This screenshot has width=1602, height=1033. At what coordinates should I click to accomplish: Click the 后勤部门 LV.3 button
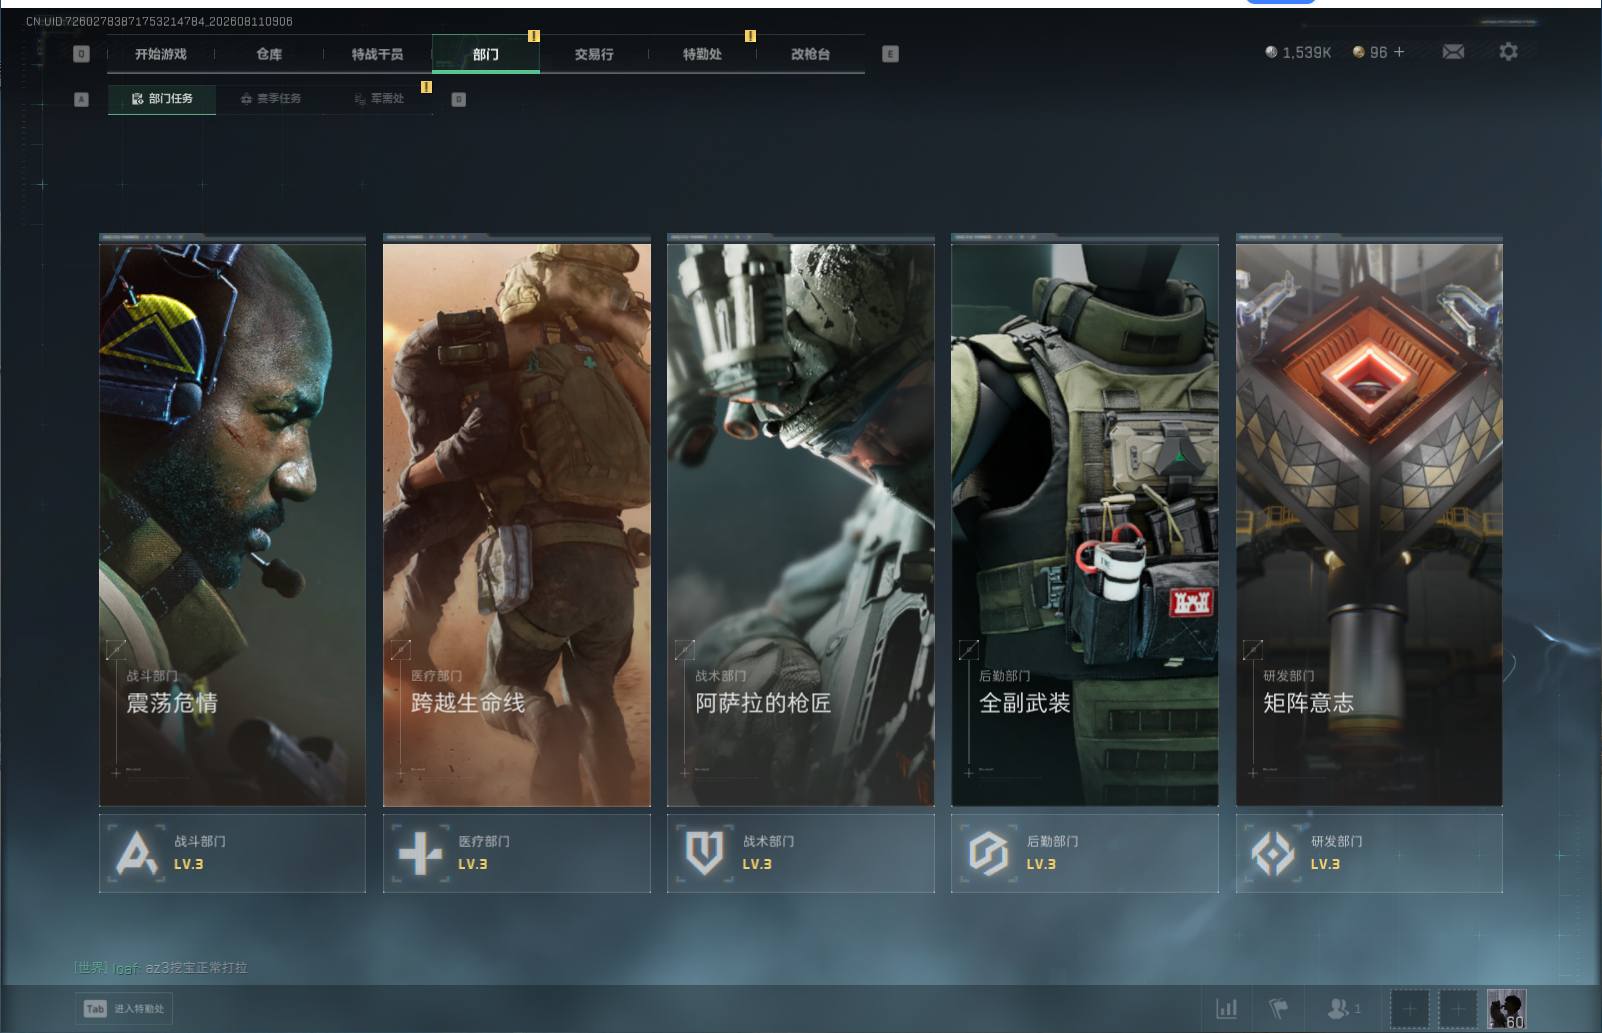coord(1085,853)
